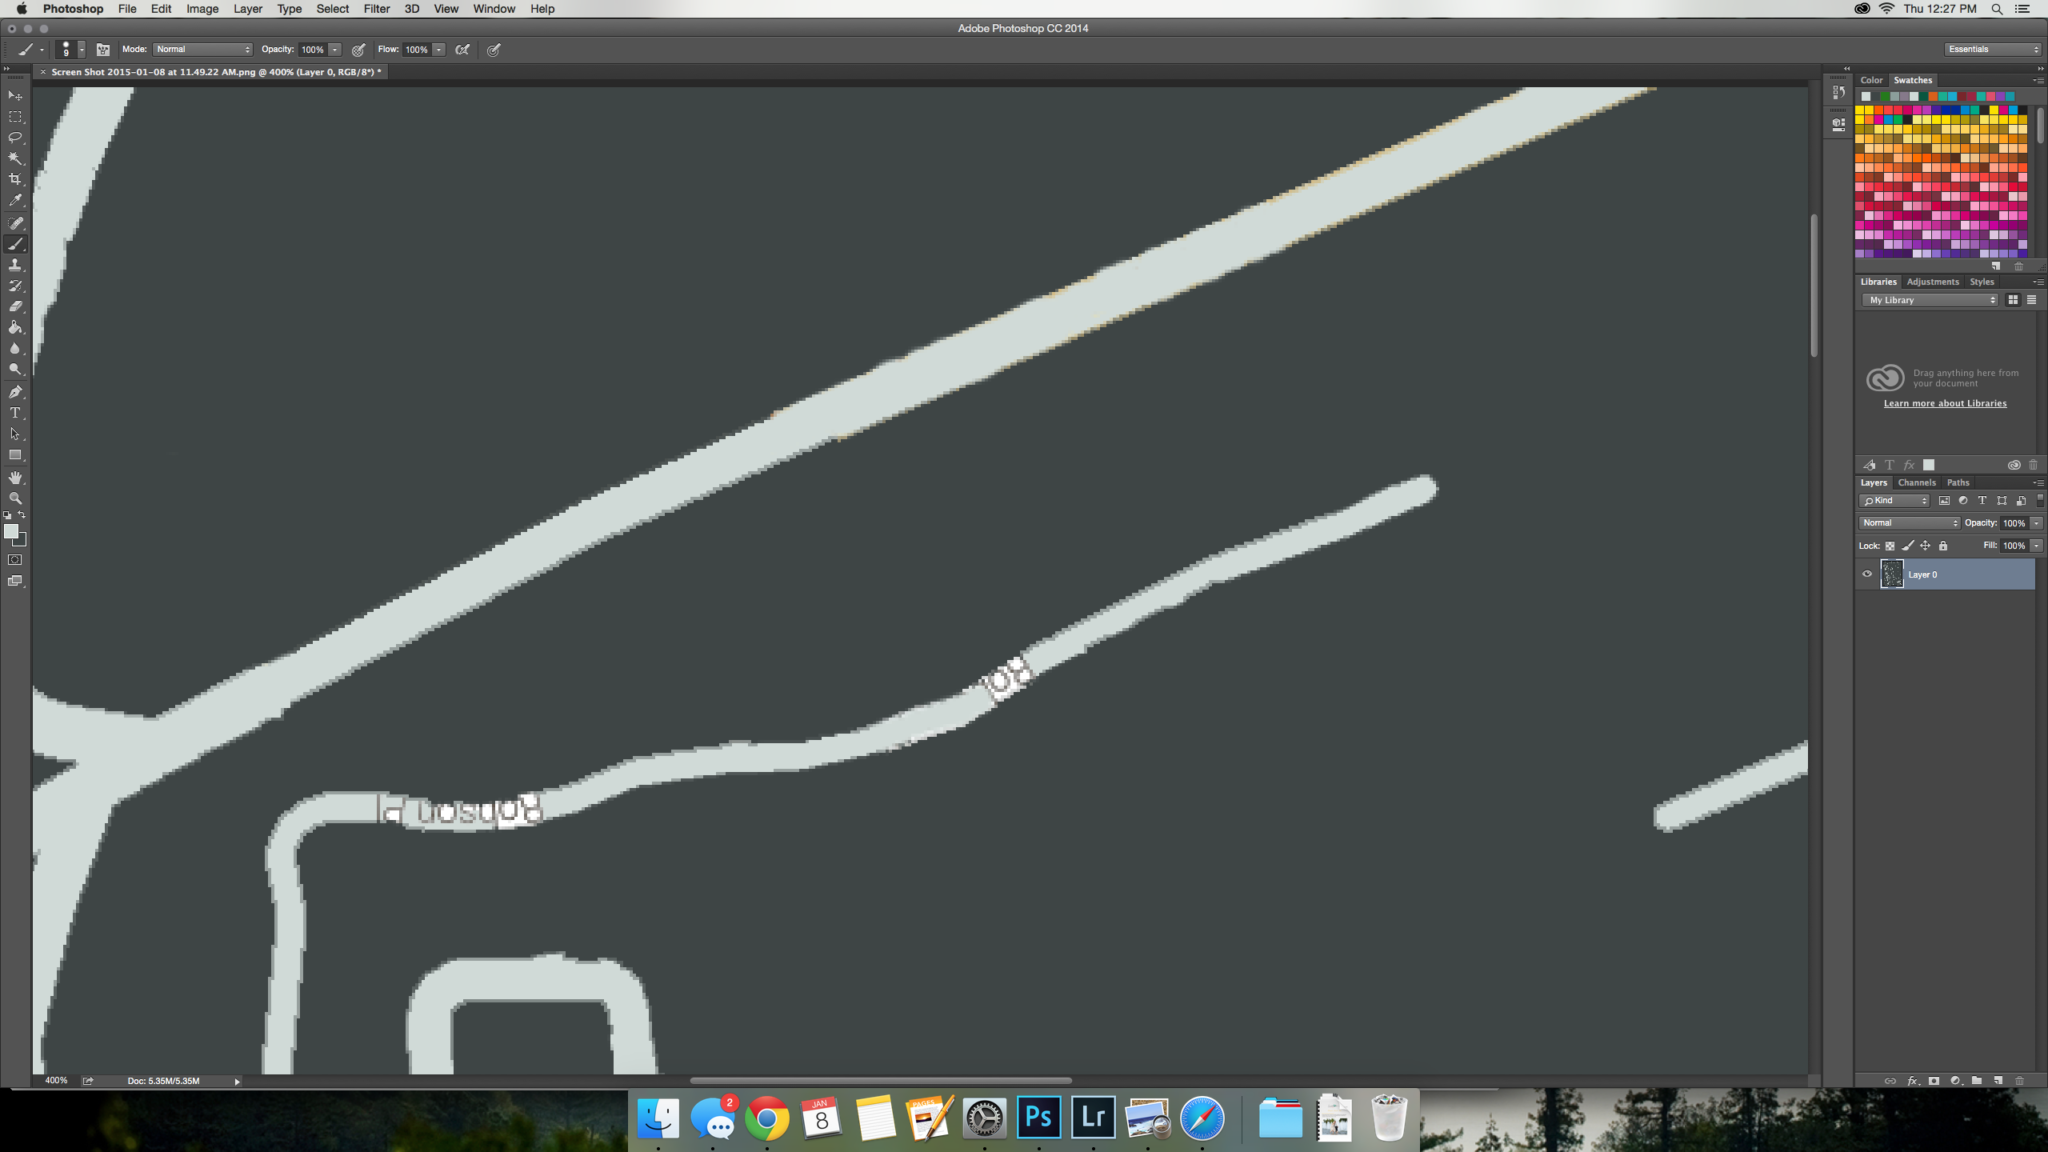Select the Eyedropper tool
The image size is (2048, 1152).
[15, 200]
